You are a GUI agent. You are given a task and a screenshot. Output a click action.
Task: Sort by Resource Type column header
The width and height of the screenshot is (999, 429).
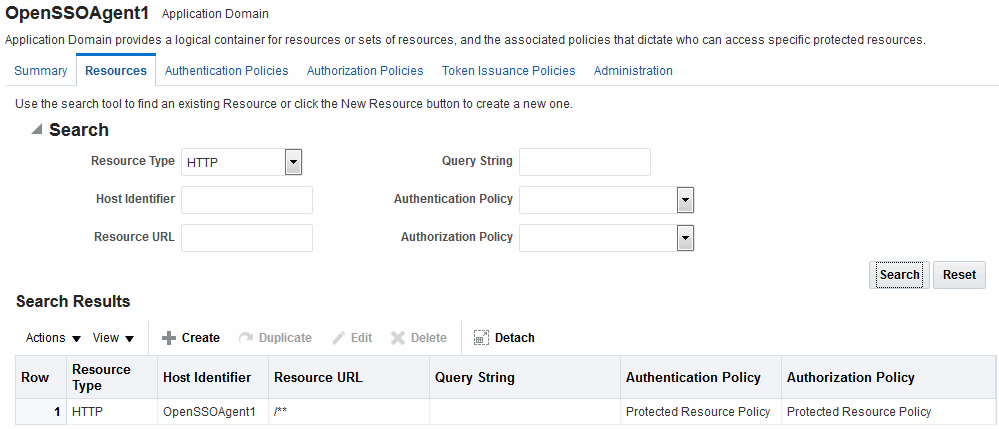click(x=112, y=377)
